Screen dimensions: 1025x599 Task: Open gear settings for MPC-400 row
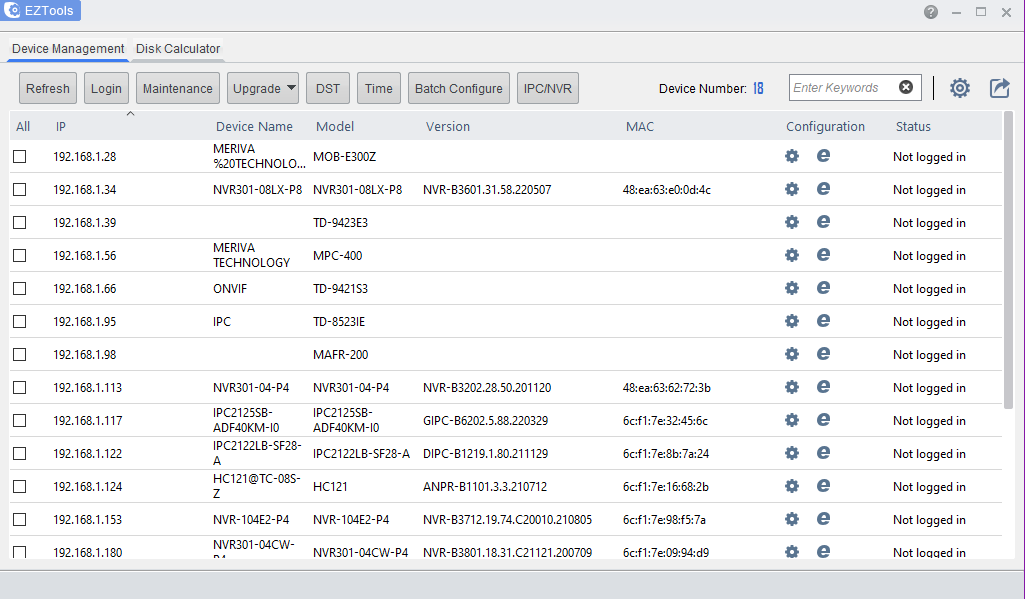coord(792,254)
